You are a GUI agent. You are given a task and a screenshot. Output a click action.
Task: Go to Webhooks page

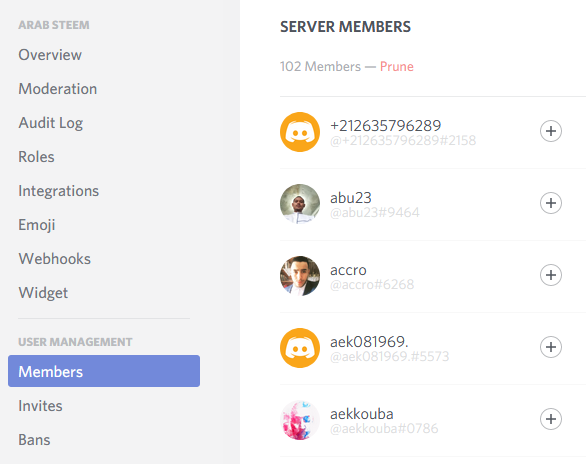point(55,259)
